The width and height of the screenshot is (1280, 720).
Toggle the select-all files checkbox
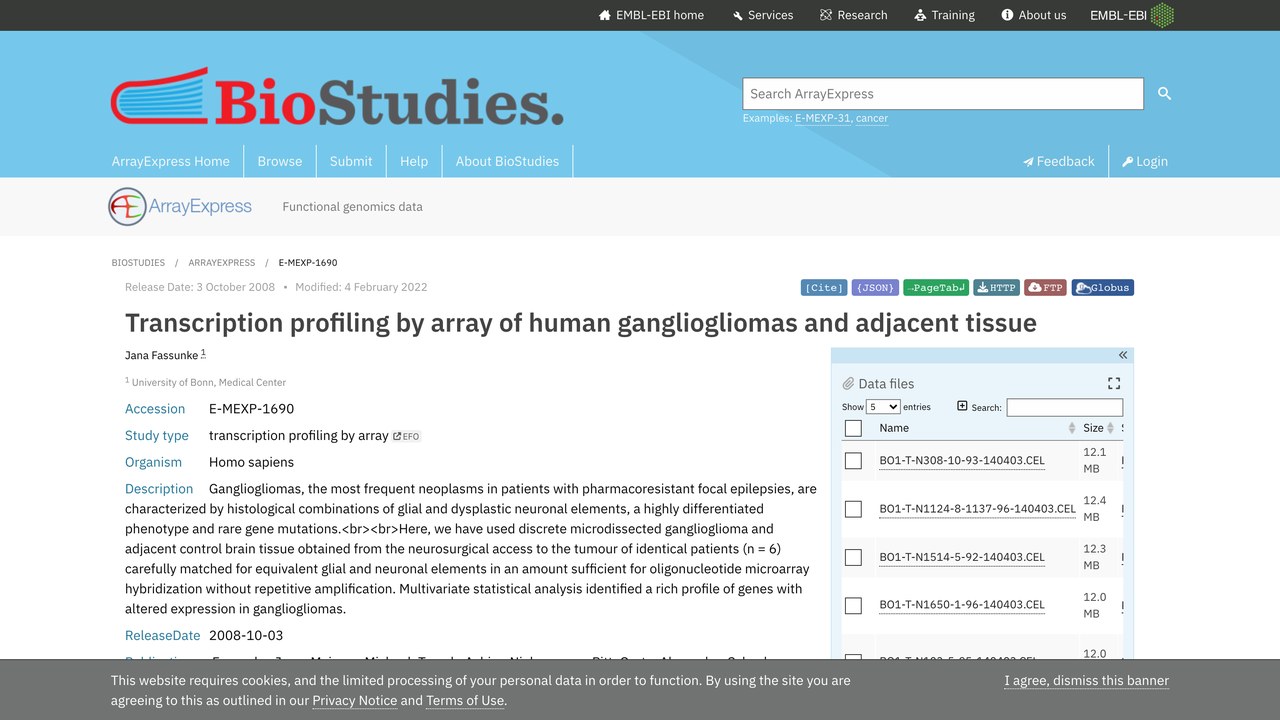click(853, 429)
